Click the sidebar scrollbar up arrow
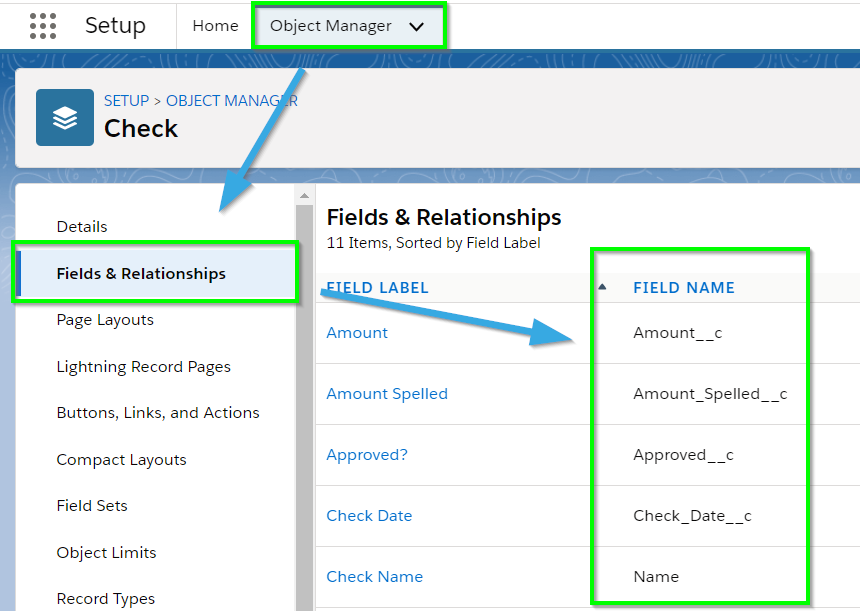 click(x=304, y=196)
